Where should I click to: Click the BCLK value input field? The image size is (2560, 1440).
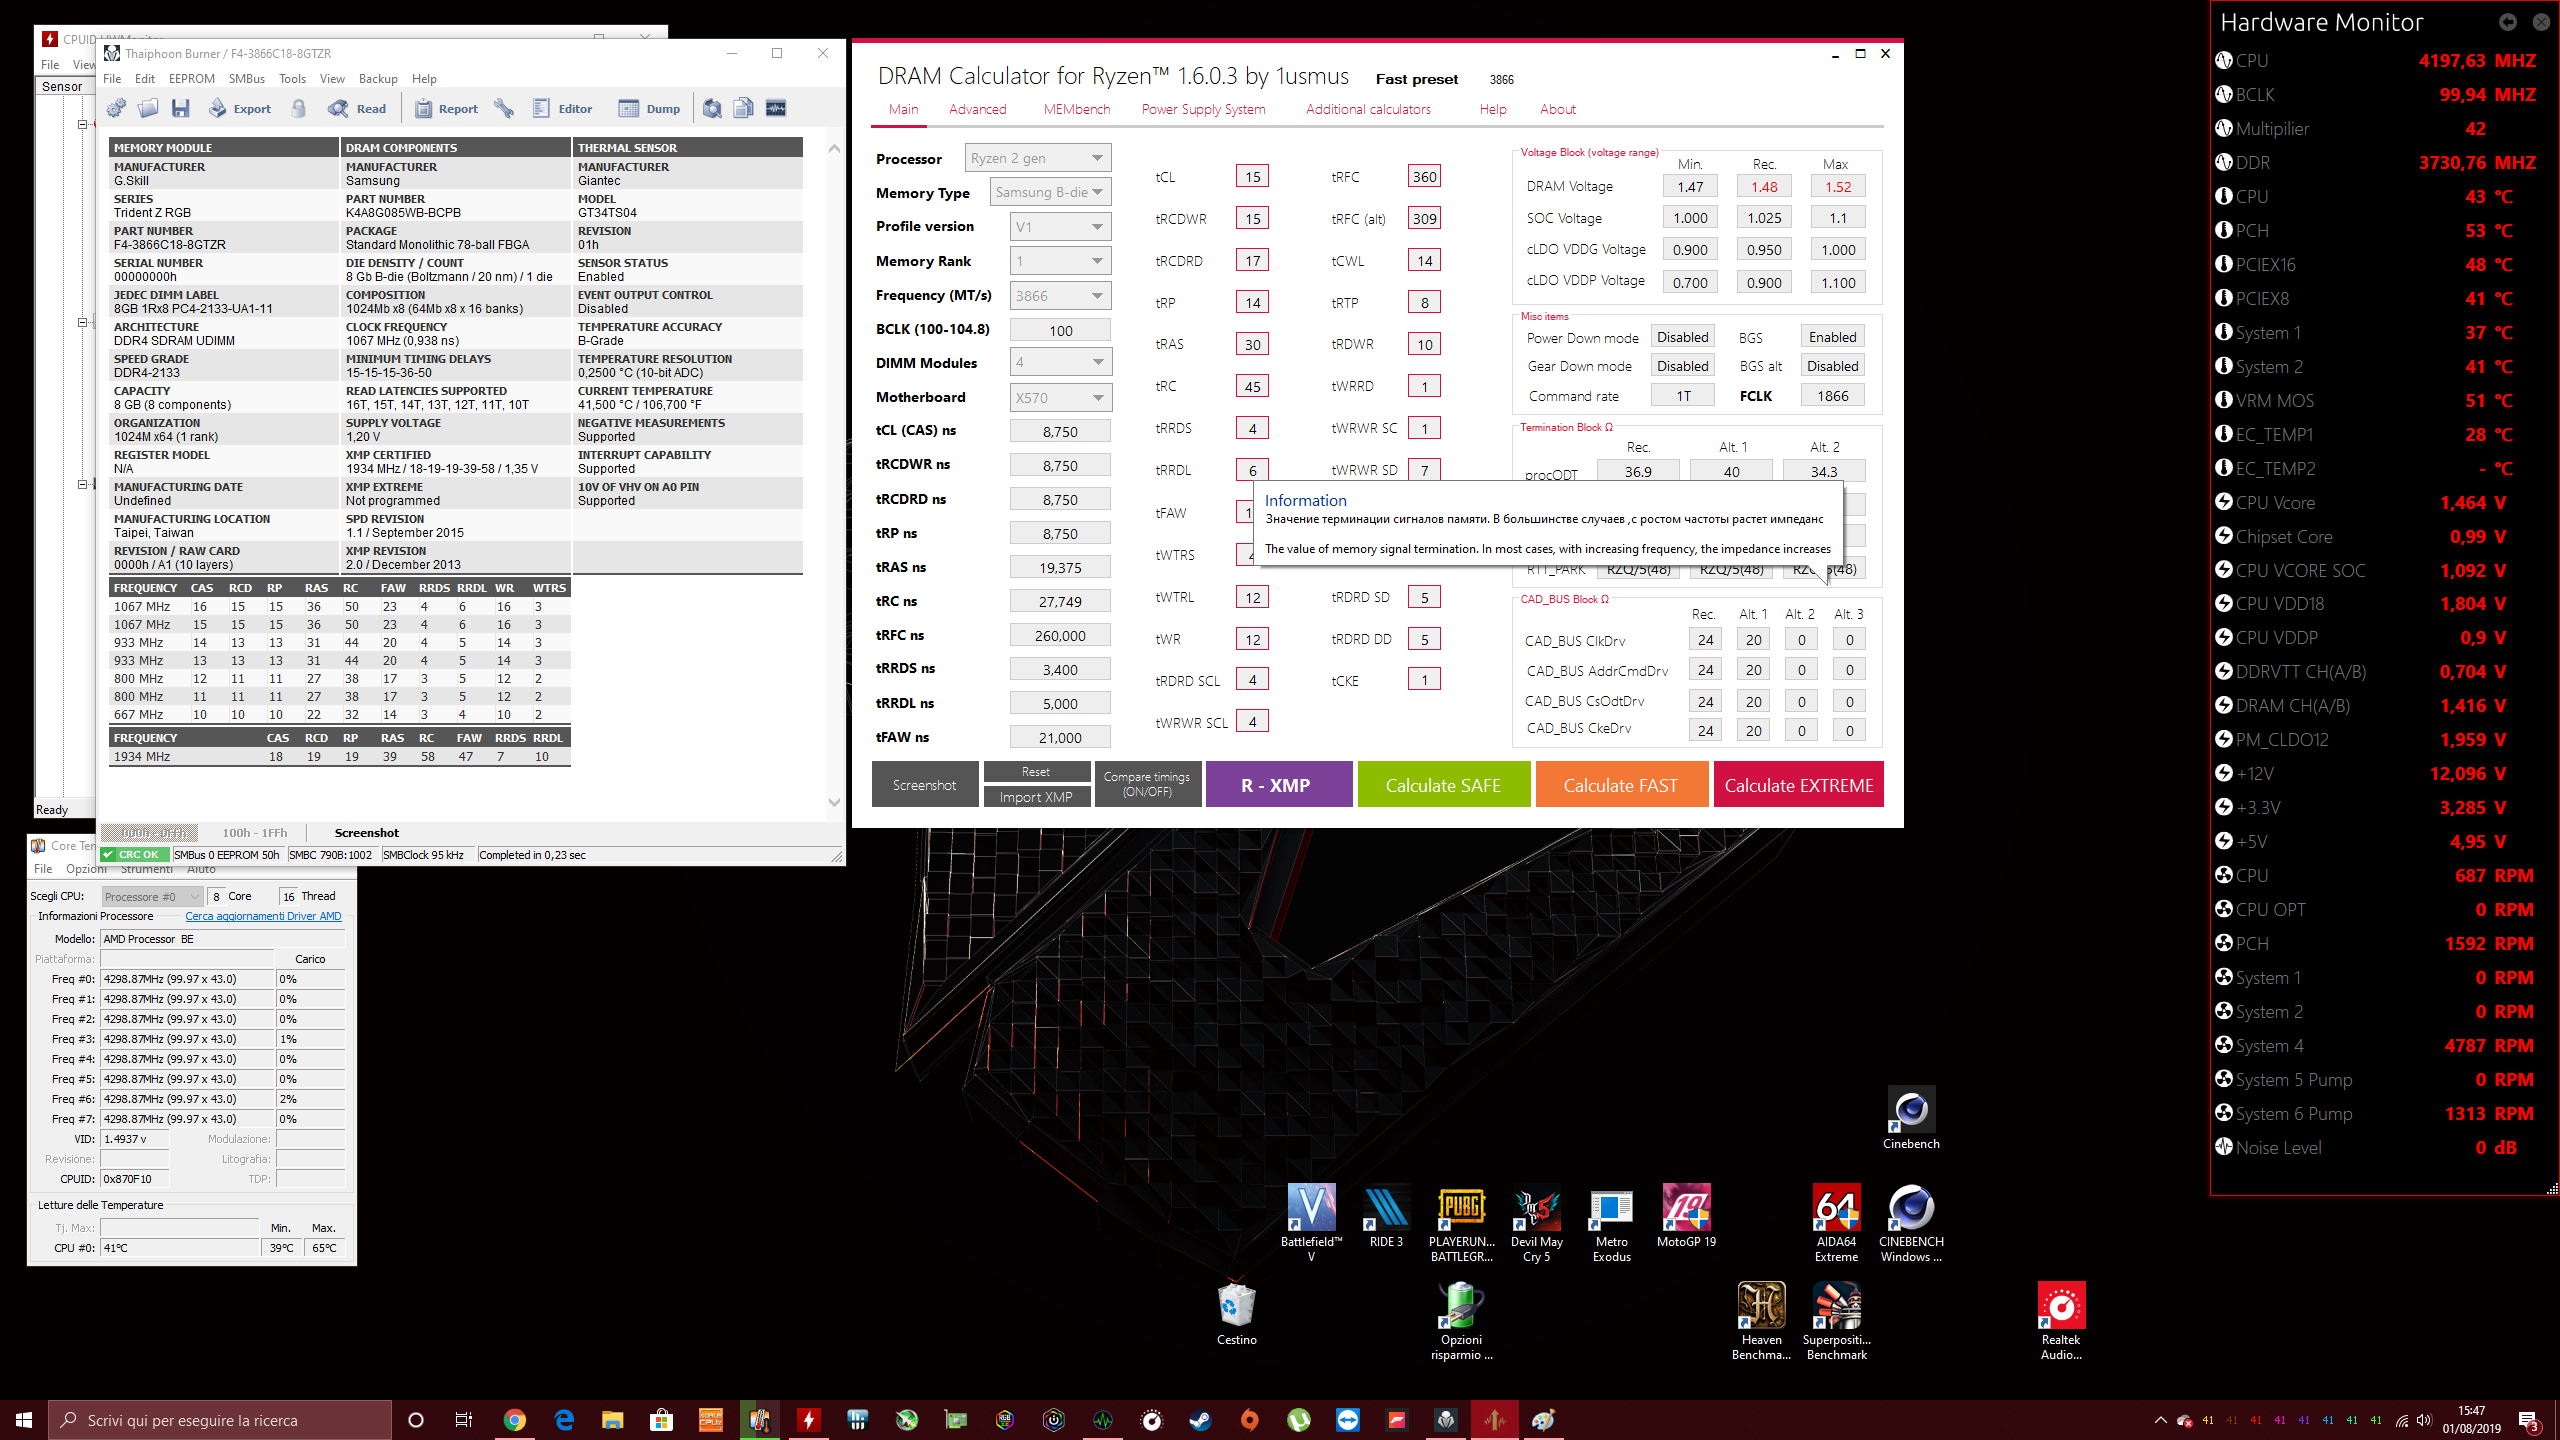[x=1060, y=330]
